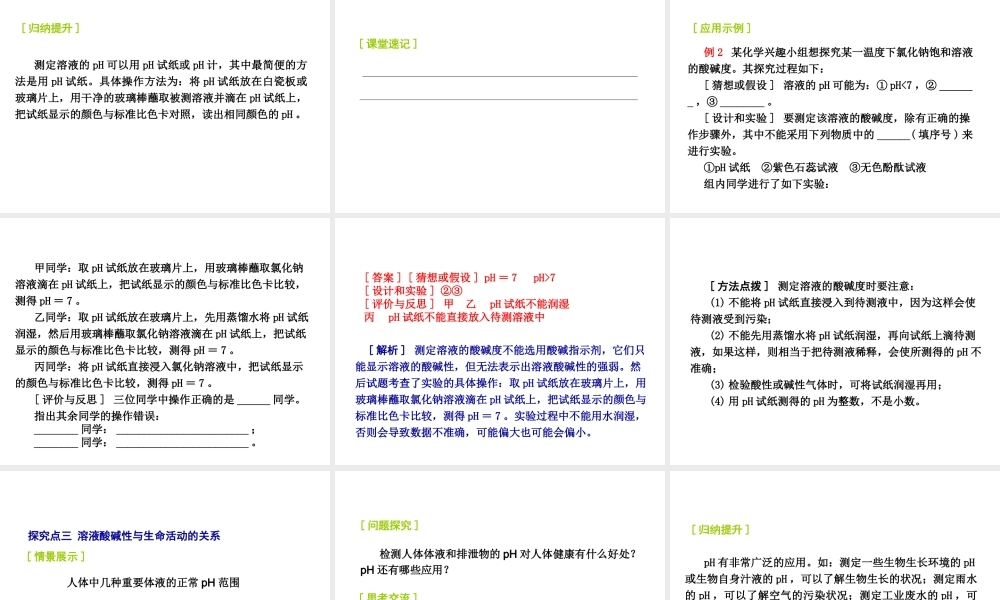Select the 问题探究 slide about 人体体液
The width and height of the screenshot is (1000, 600).
click(499, 536)
